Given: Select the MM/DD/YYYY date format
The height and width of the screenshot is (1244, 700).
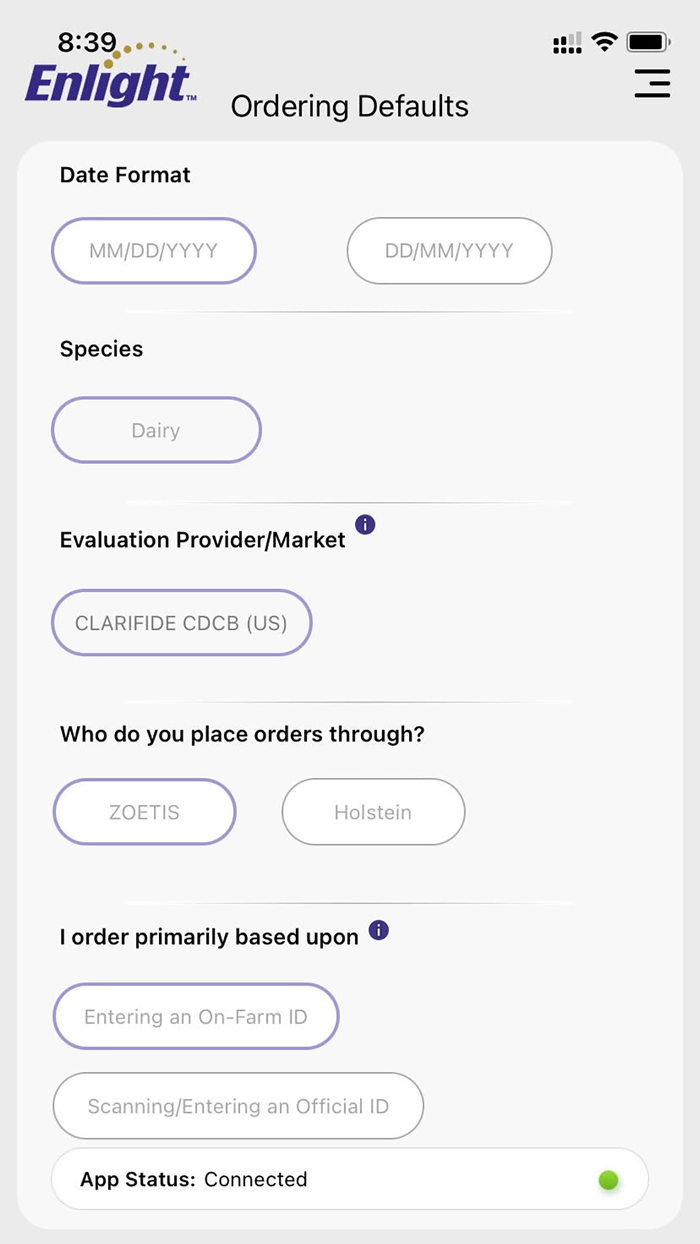Looking at the screenshot, I should pyautogui.click(x=154, y=251).
